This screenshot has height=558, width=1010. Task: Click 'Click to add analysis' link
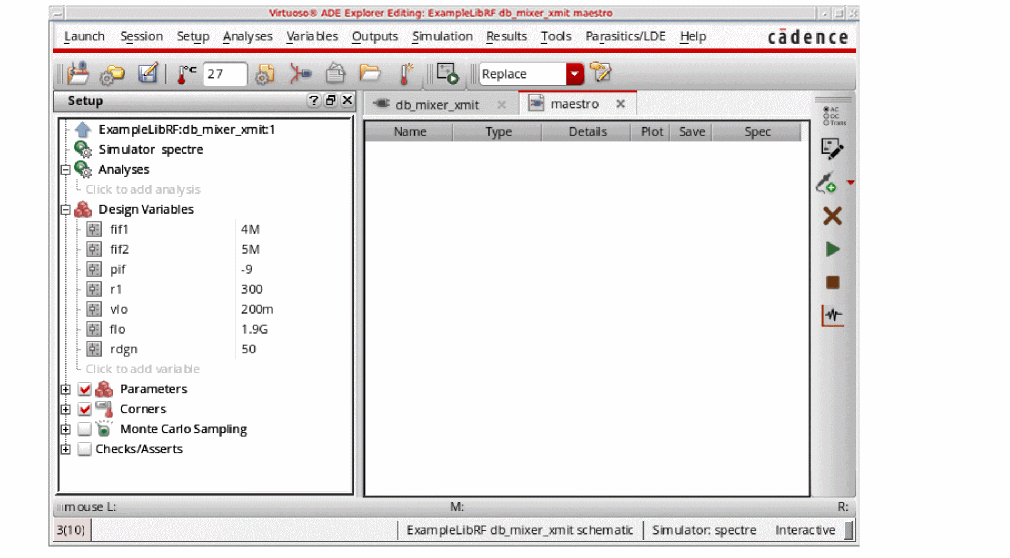(142, 189)
